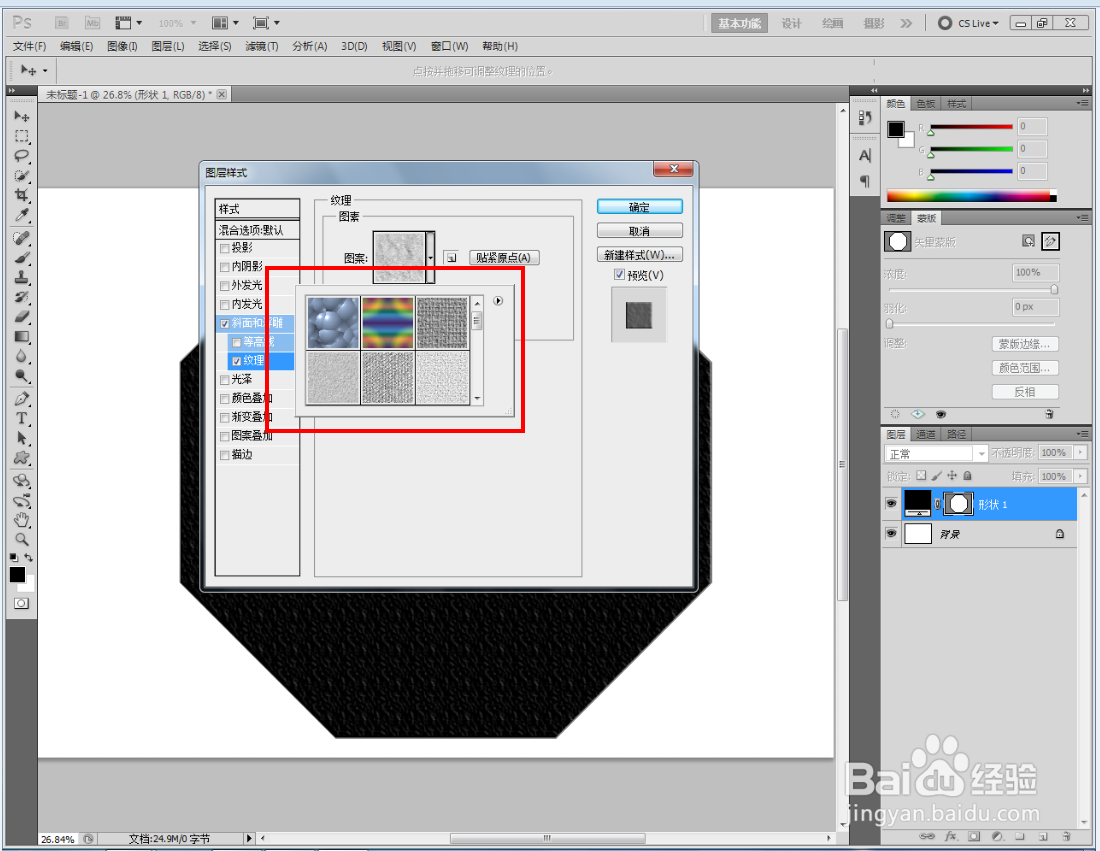Viewport: 1100px width, 851px height.
Task: Click the 确定 OK button
Action: [639, 207]
